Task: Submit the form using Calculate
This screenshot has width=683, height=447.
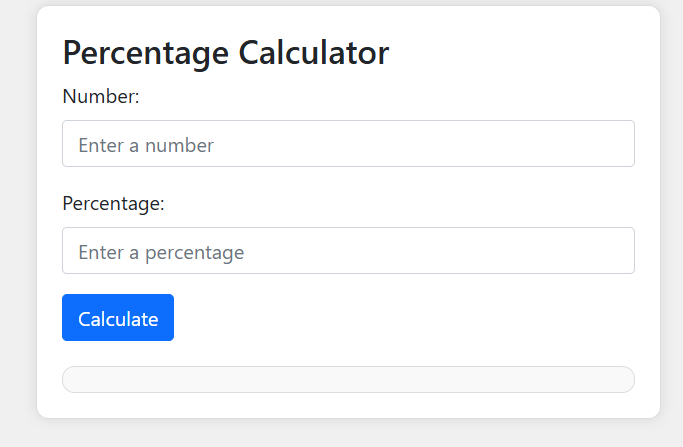Action: coord(118,318)
